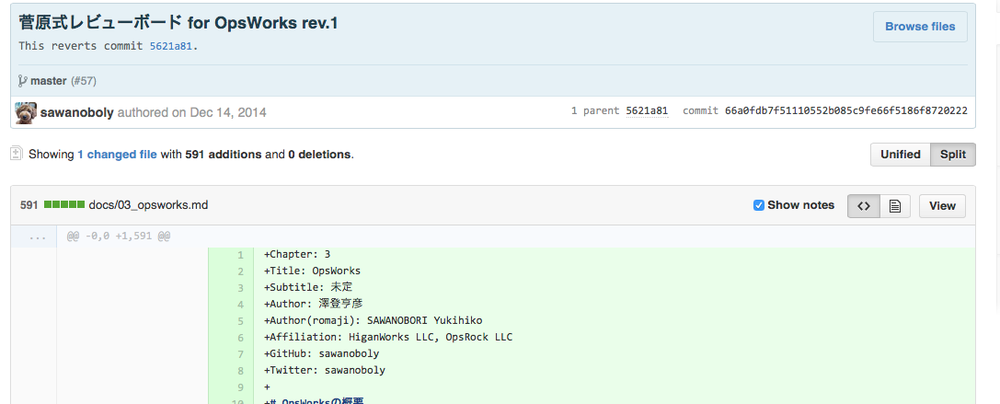1000x404 pixels.
Task: Open the docs/03_opsworks.md file link
Action: click(149, 206)
